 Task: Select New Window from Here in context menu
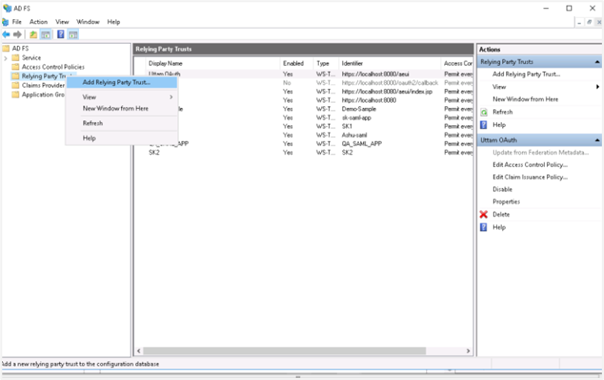click(116, 109)
